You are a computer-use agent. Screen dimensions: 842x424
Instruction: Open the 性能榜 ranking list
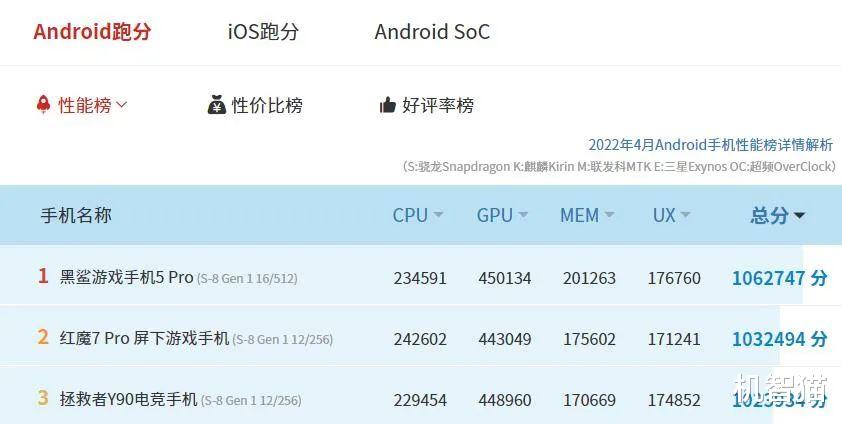click(x=85, y=105)
